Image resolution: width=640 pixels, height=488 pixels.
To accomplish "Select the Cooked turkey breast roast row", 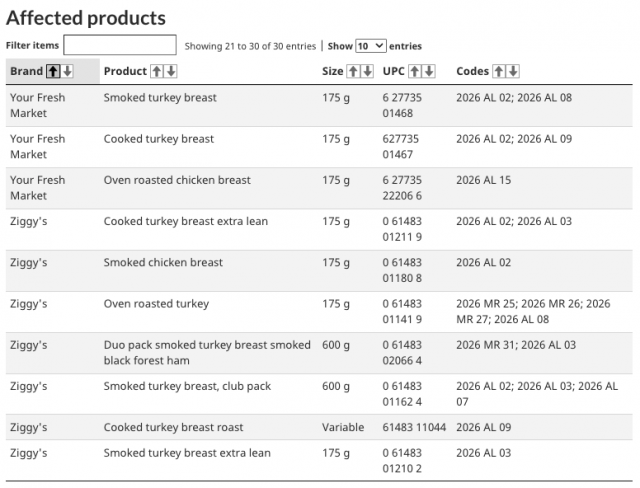I will click(320, 427).
